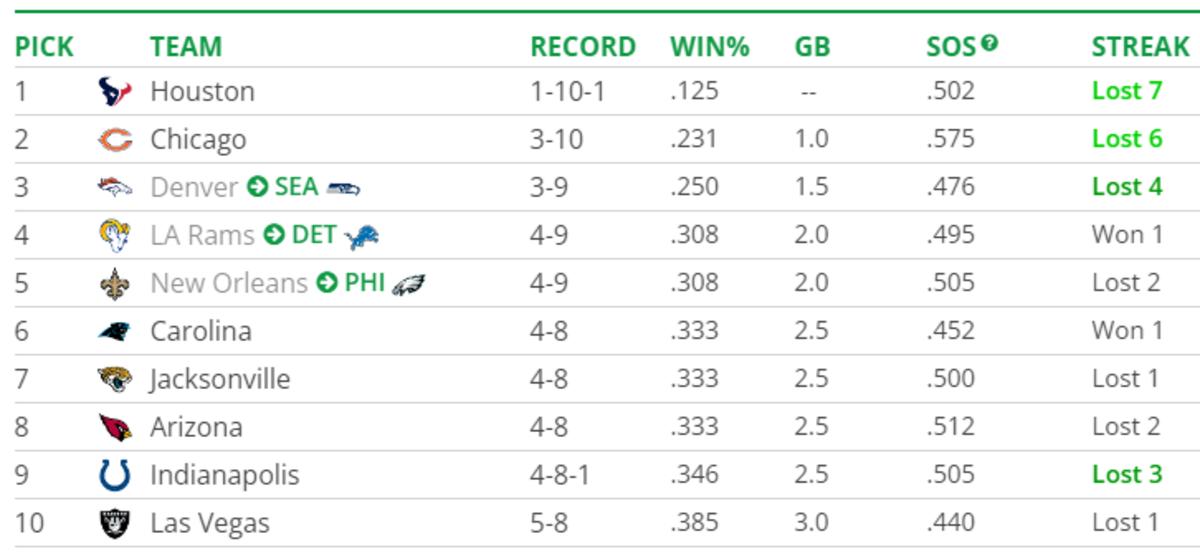This screenshot has width=1200, height=554.
Task: Click the Philadelphia Eagles logo
Action: pos(408,284)
